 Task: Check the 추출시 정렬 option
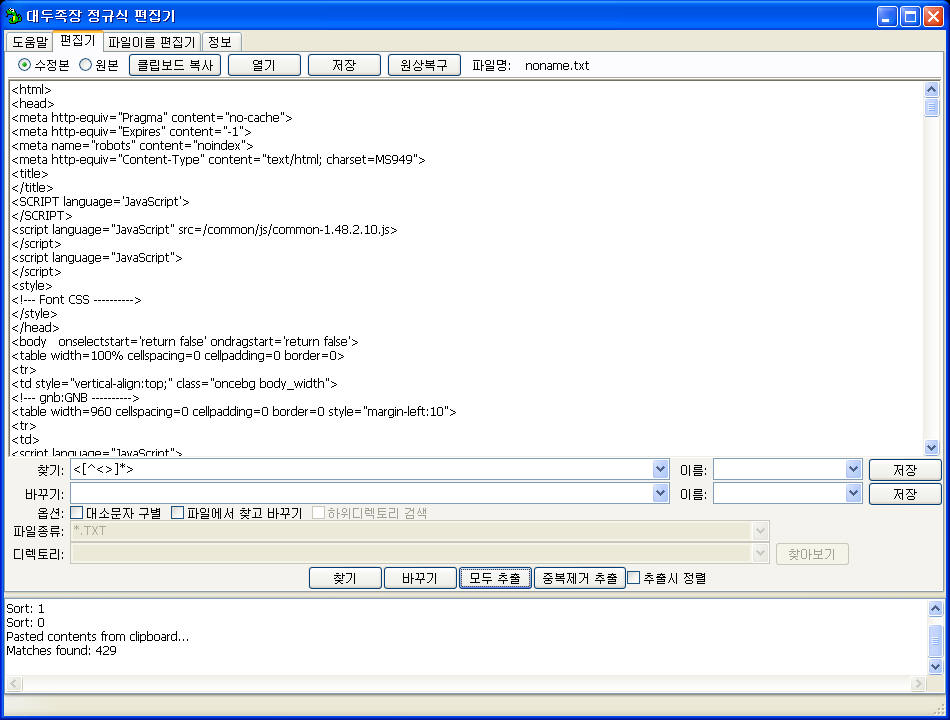[x=634, y=578]
